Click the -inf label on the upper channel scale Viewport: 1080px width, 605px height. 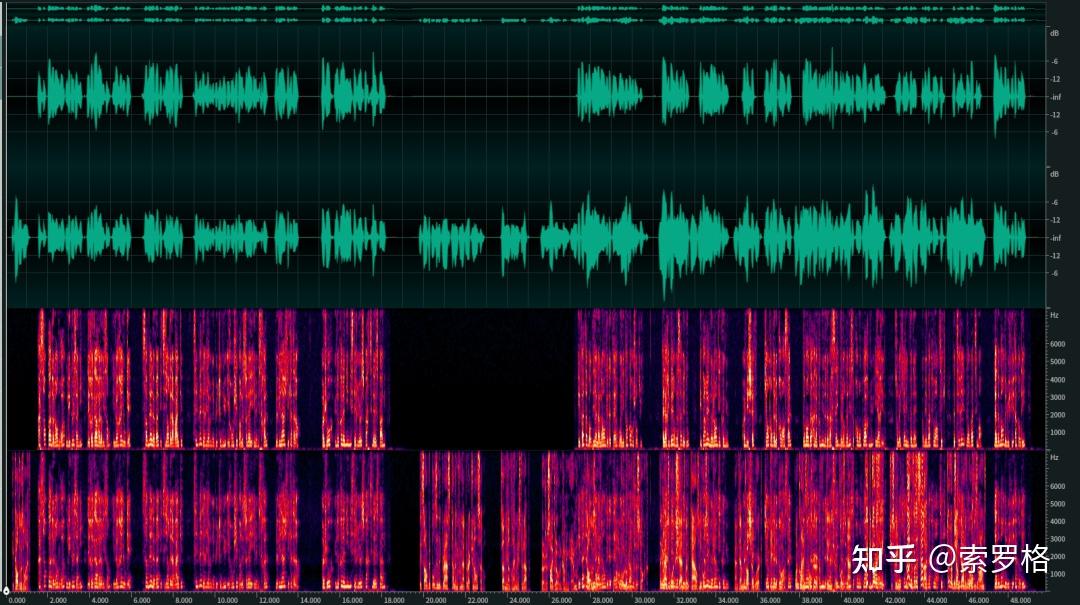click(x=1056, y=97)
